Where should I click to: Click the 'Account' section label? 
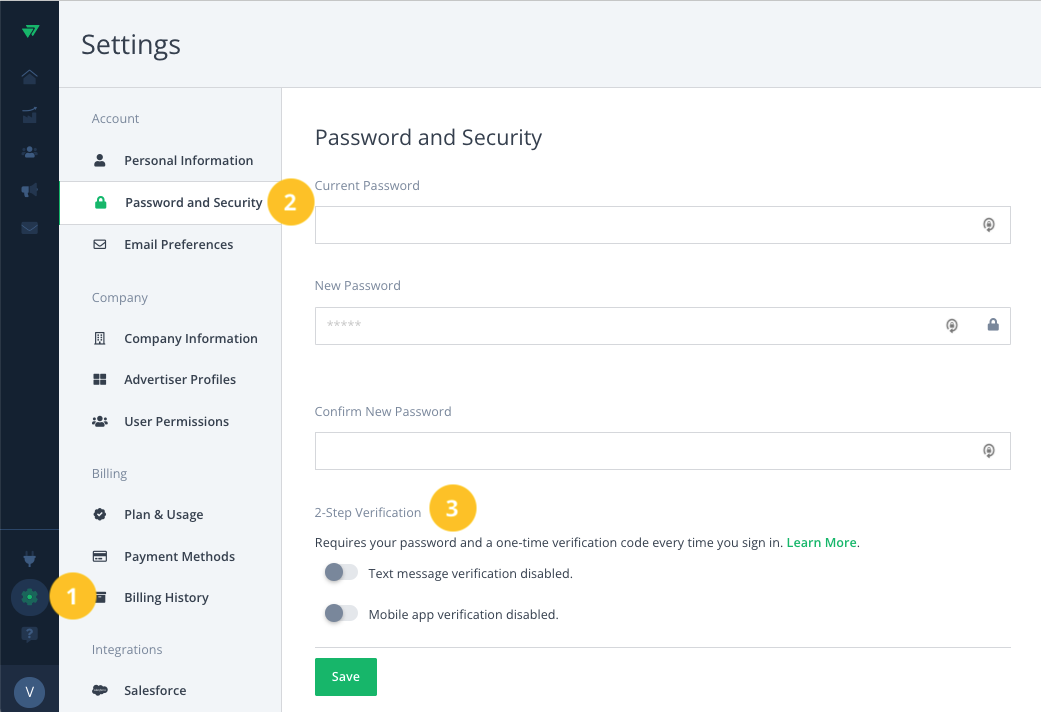point(116,119)
